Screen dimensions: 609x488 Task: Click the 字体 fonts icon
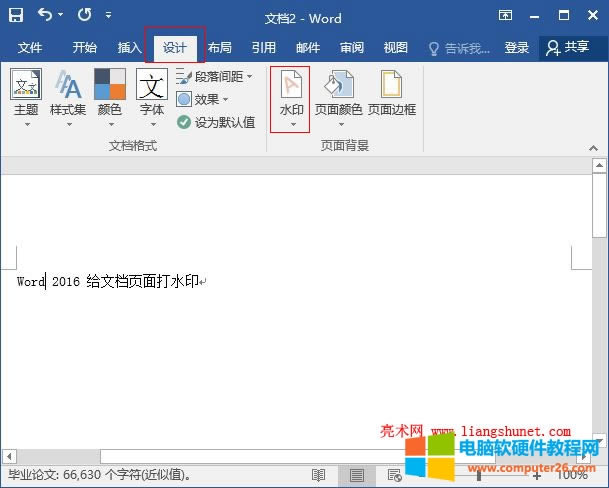click(151, 97)
